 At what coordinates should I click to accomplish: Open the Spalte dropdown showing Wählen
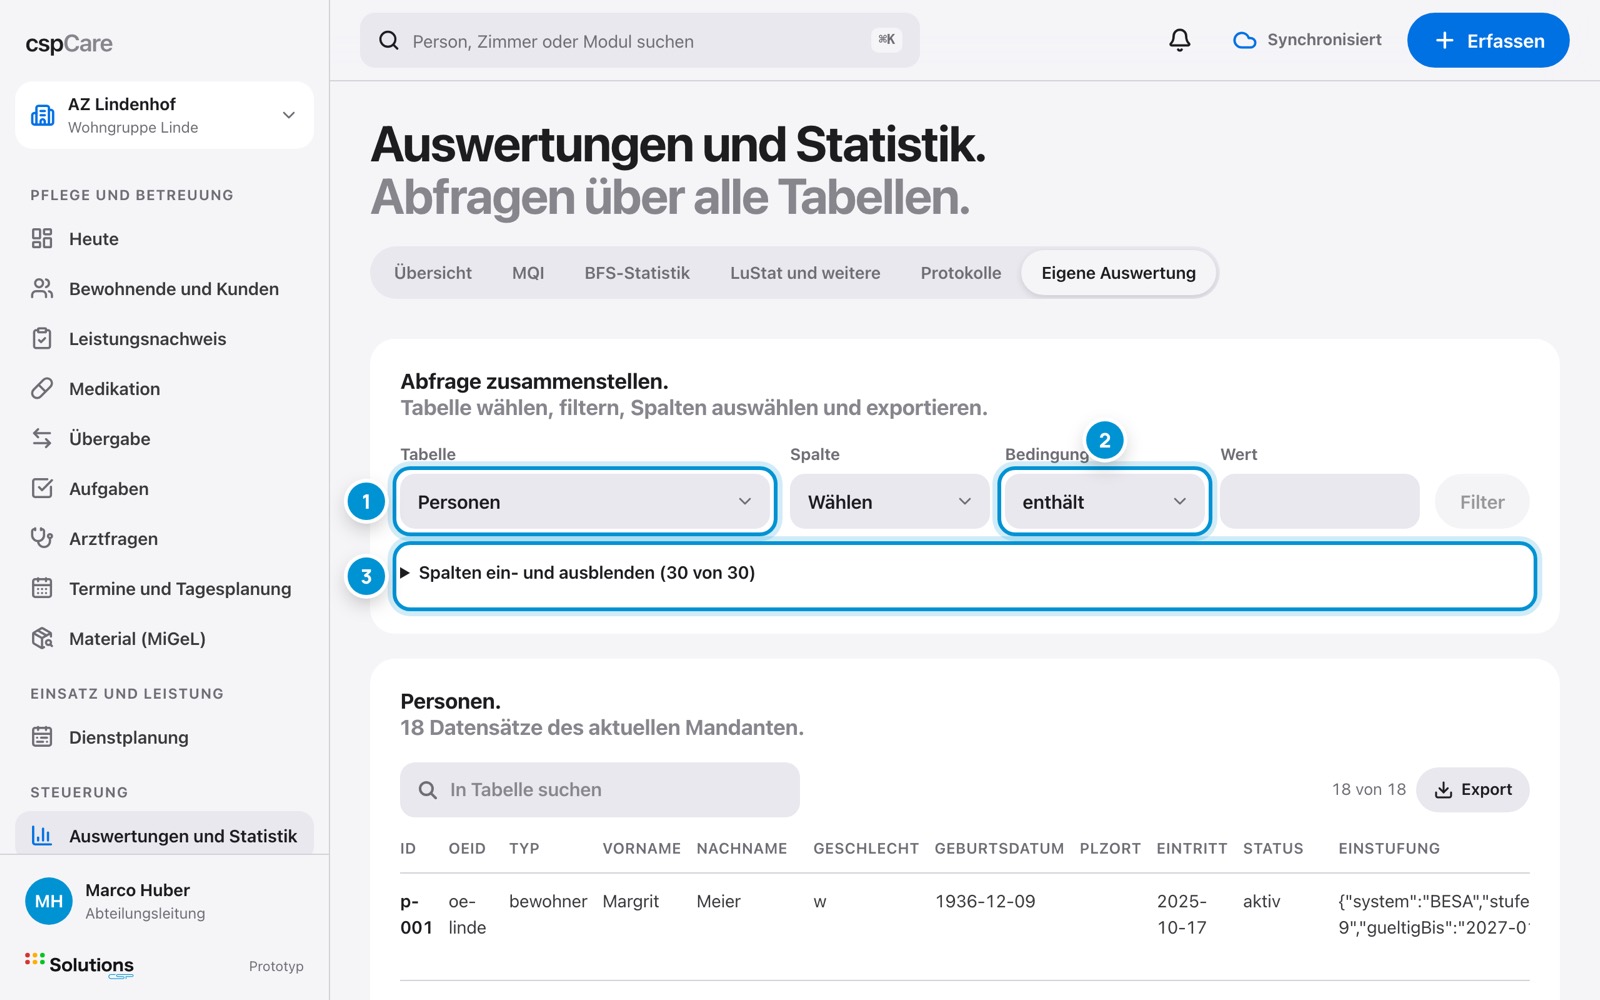pos(889,501)
